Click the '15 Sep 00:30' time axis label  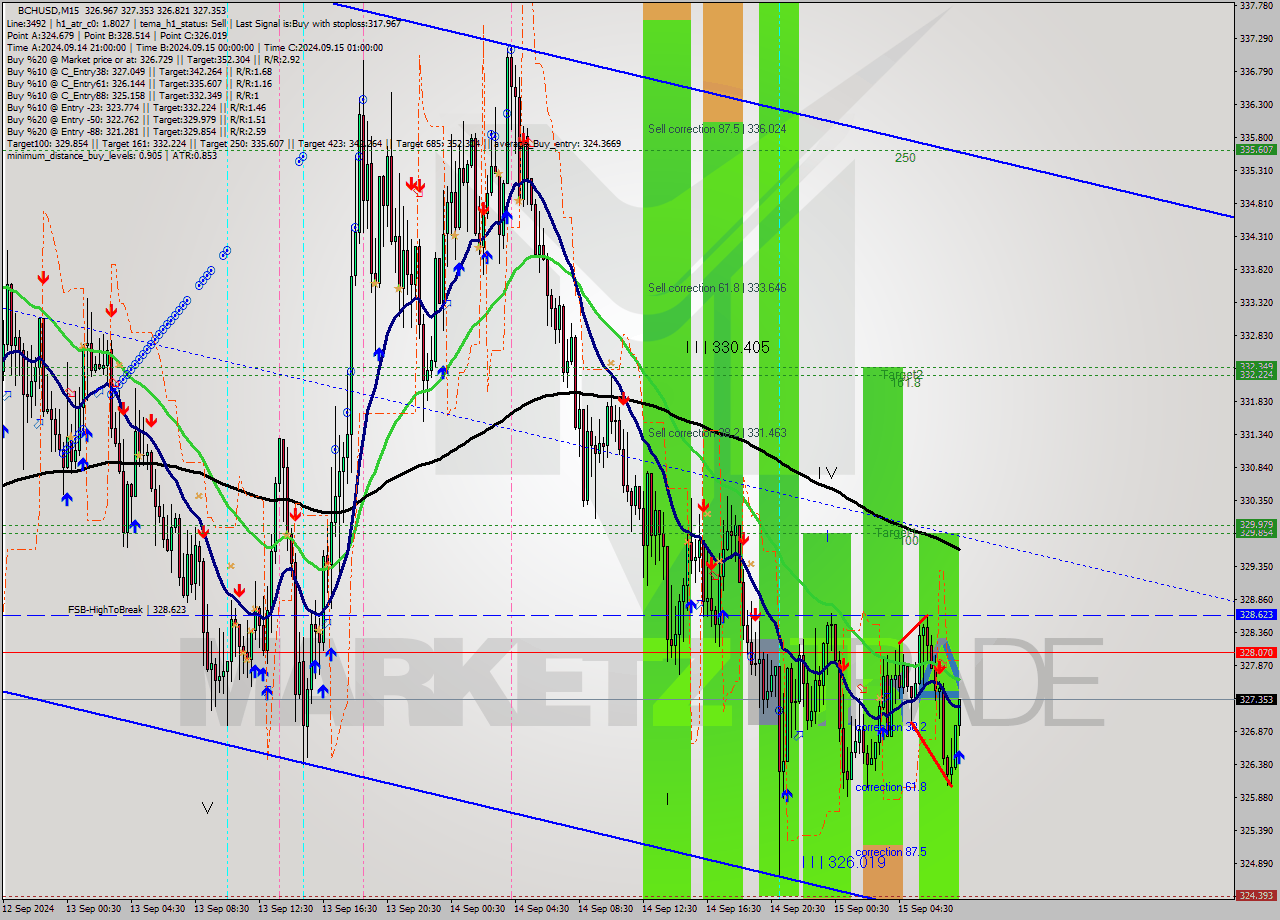861,909
